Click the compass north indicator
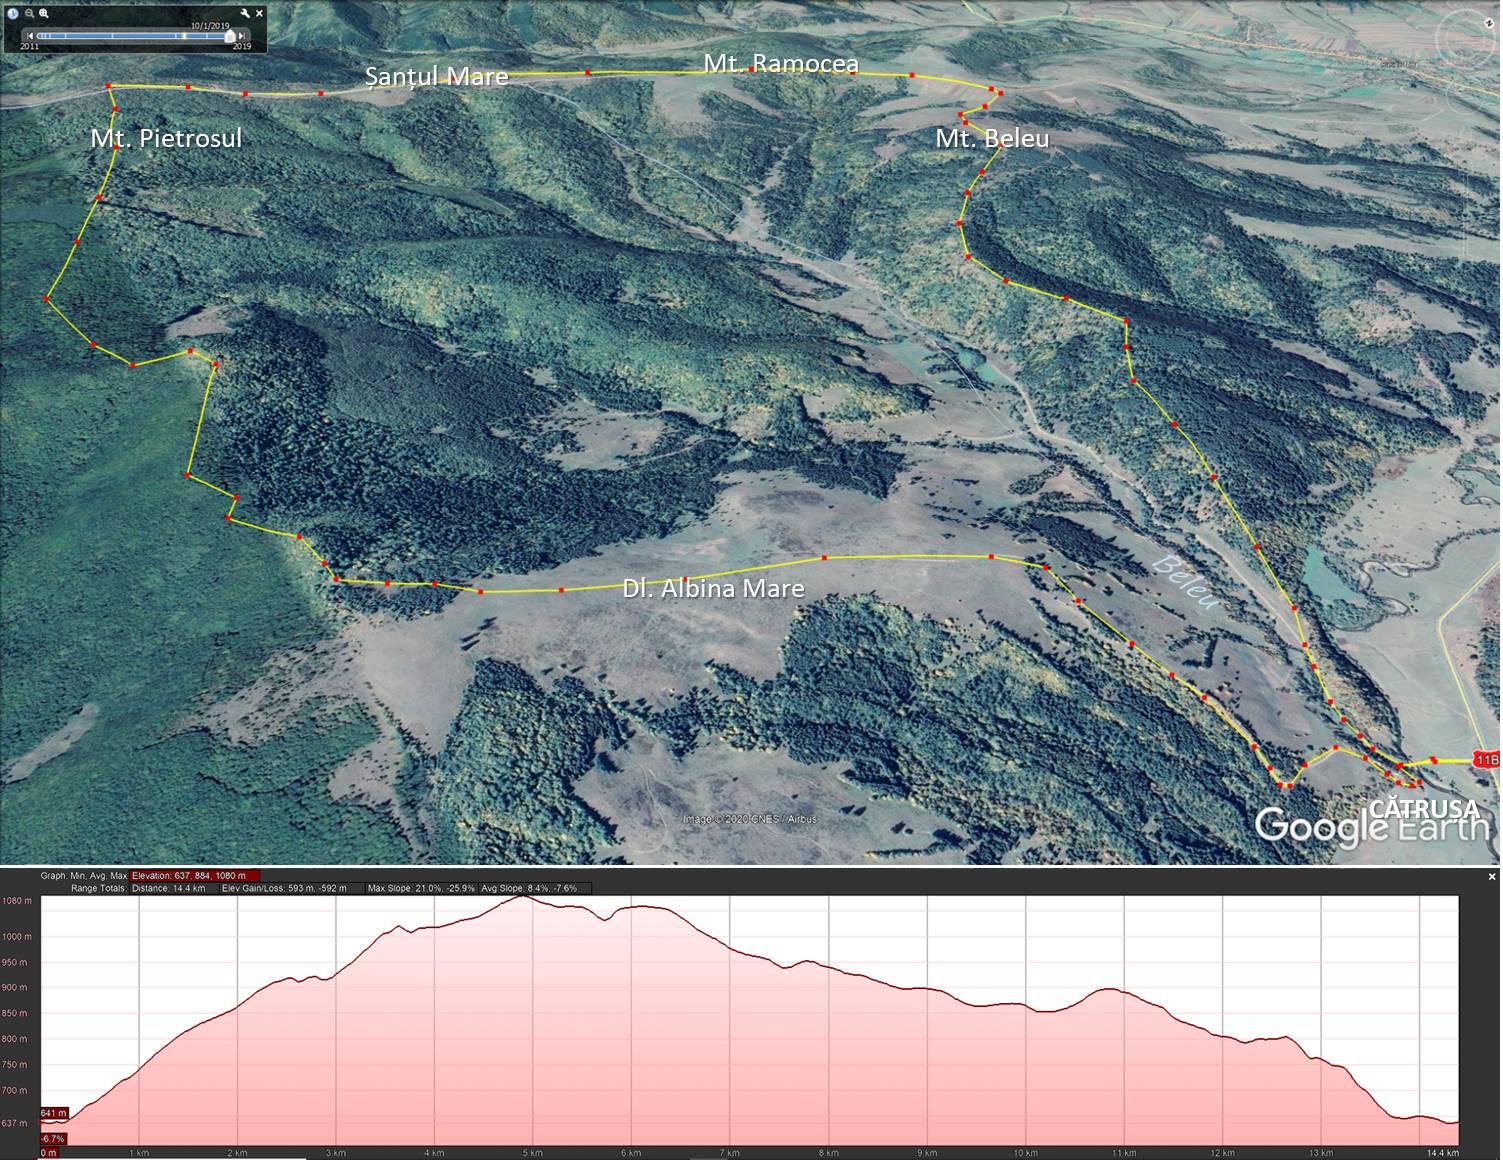The height and width of the screenshot is (1160, 1503). tap(1489, 22)
